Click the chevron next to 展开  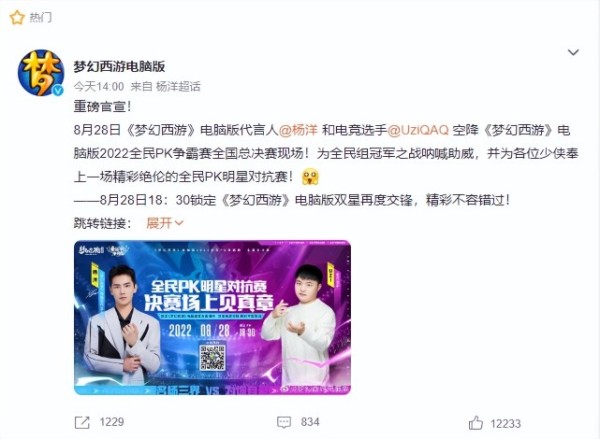179,223
